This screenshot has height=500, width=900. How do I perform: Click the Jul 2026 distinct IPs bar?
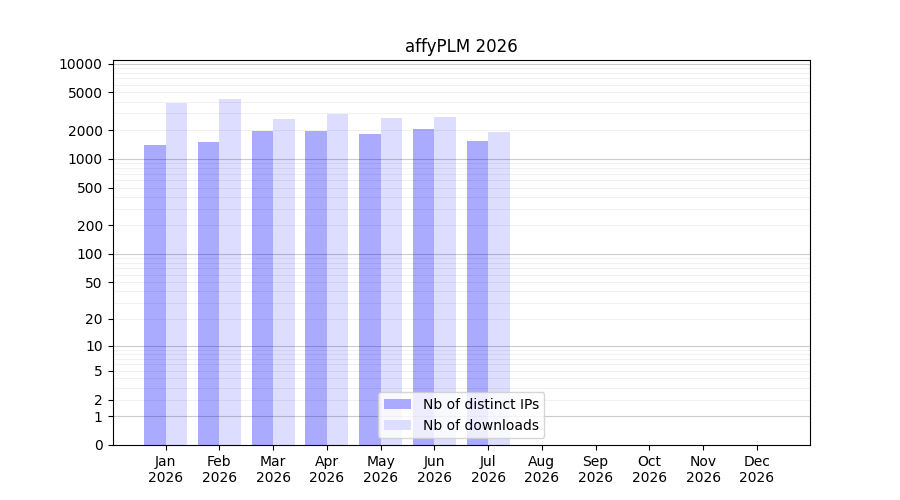tap(478, 293)
